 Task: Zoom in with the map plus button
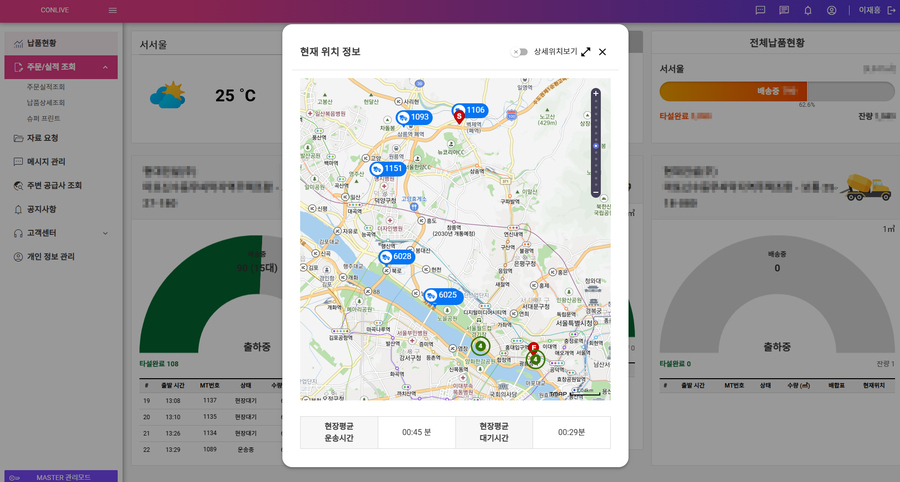click(596, 94)
